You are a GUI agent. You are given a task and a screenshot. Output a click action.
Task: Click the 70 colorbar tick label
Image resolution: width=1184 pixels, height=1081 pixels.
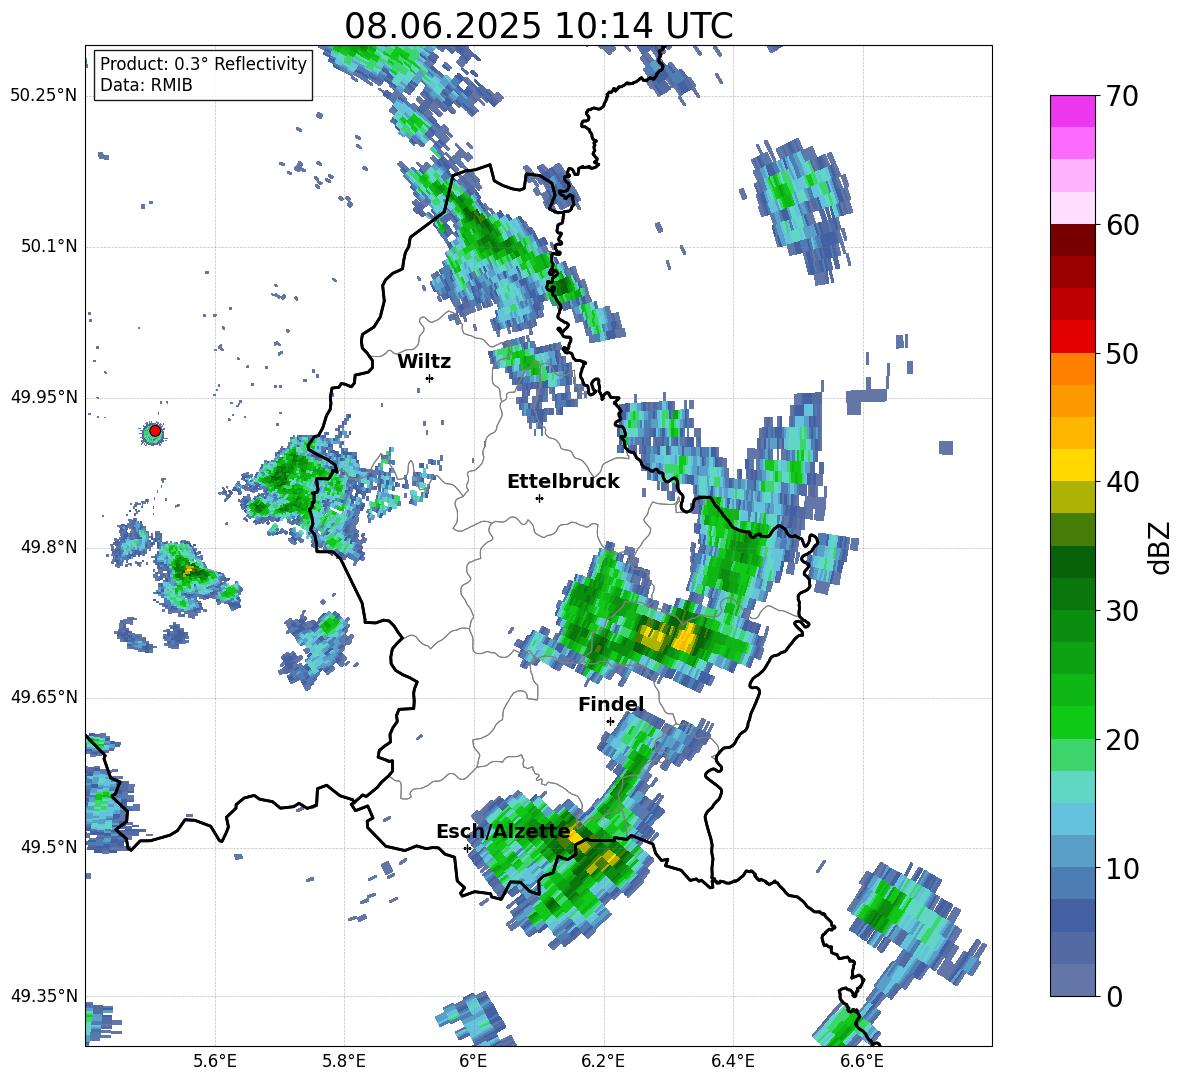pyautogui.click(x=1122, y=96)
